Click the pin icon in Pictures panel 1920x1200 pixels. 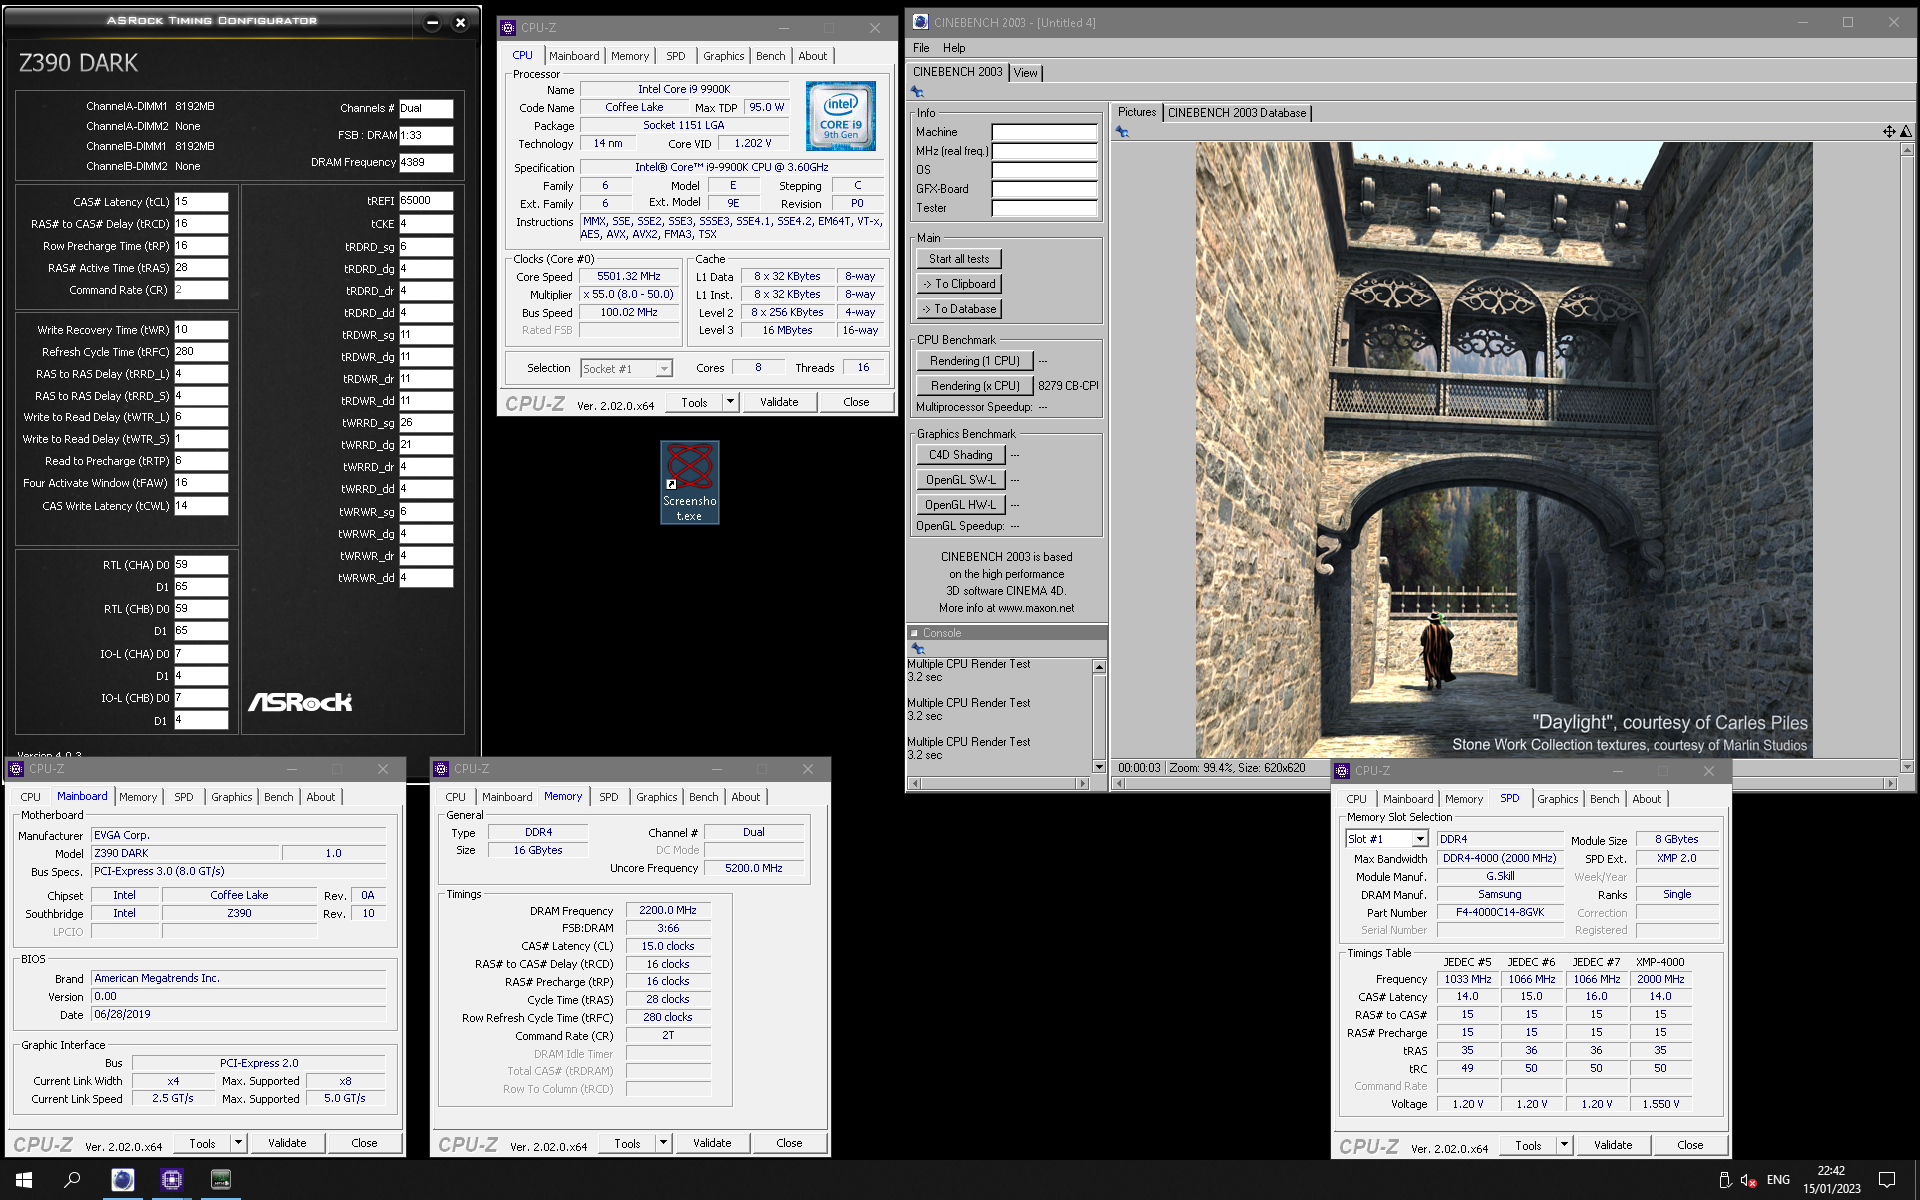click(x=1122, y=132)
